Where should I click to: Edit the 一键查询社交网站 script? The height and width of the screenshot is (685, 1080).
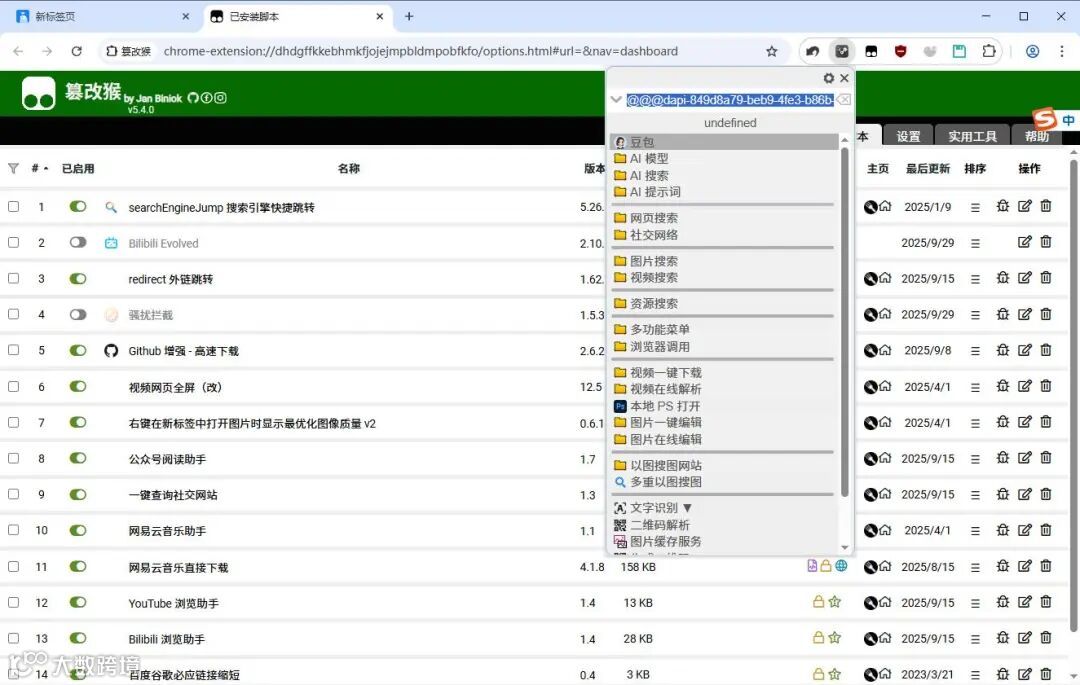(x=1025, y=494)
